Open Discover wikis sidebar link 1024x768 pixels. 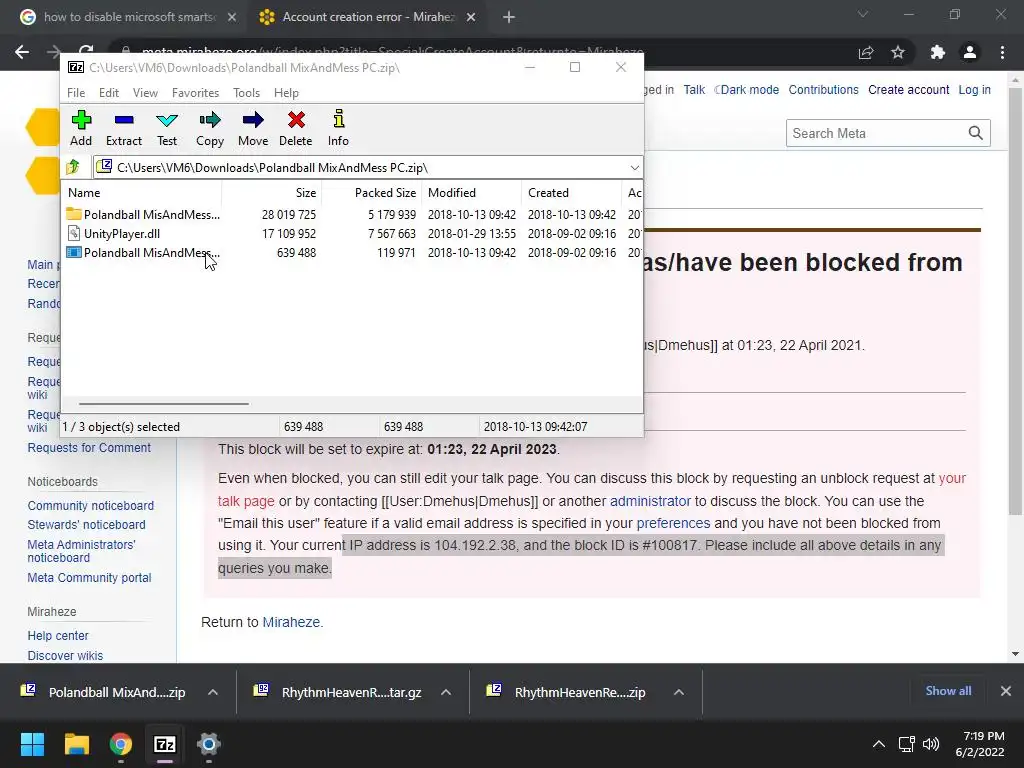coord(65,655)
